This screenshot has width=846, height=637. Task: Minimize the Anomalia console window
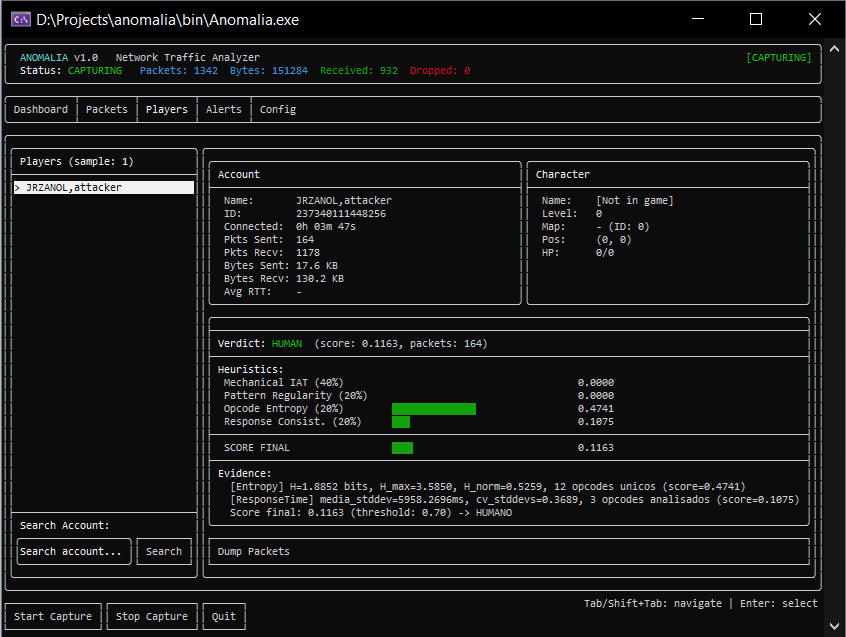tap(698, 20)
